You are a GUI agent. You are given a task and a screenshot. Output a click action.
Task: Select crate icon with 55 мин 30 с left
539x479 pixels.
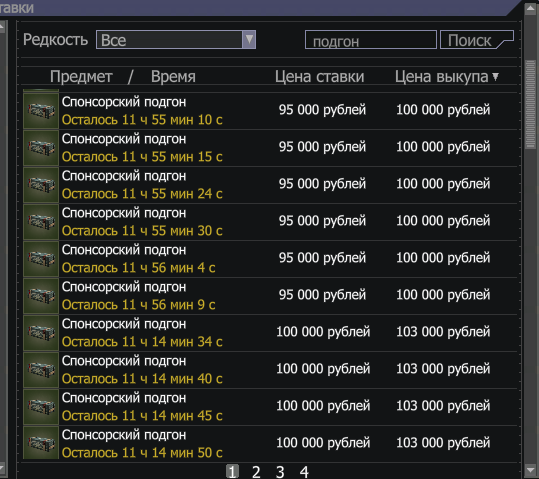(41, 222)
